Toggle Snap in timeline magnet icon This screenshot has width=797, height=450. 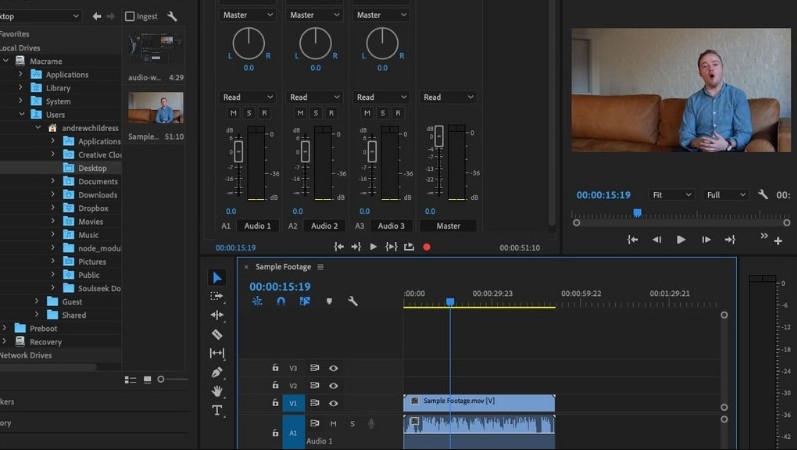[x=281, y=301]
